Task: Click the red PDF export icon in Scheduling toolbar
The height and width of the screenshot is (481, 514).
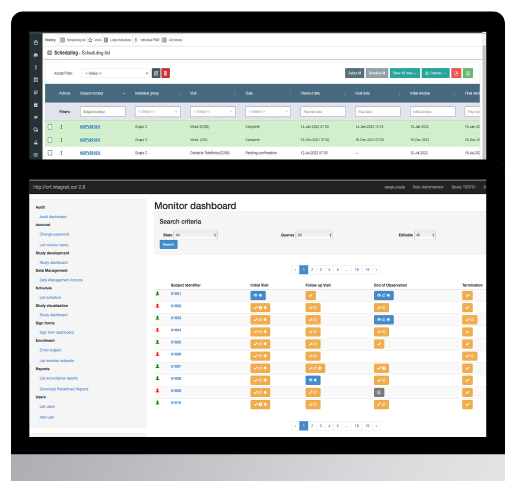Action: [x=456, y=73]
